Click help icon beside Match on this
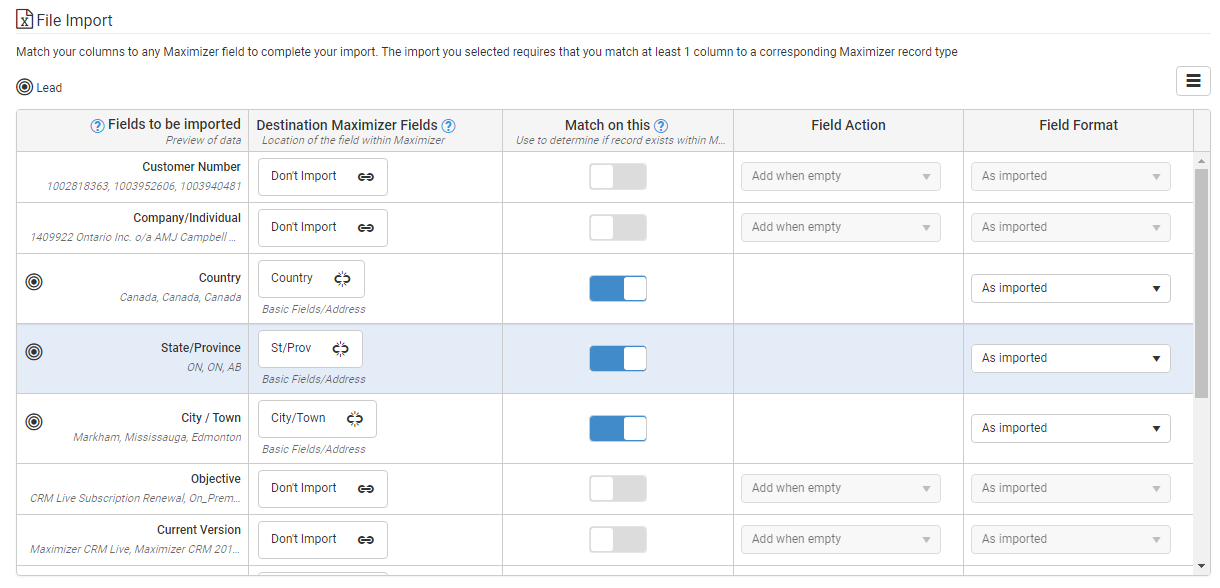 (x=661, y=126)
